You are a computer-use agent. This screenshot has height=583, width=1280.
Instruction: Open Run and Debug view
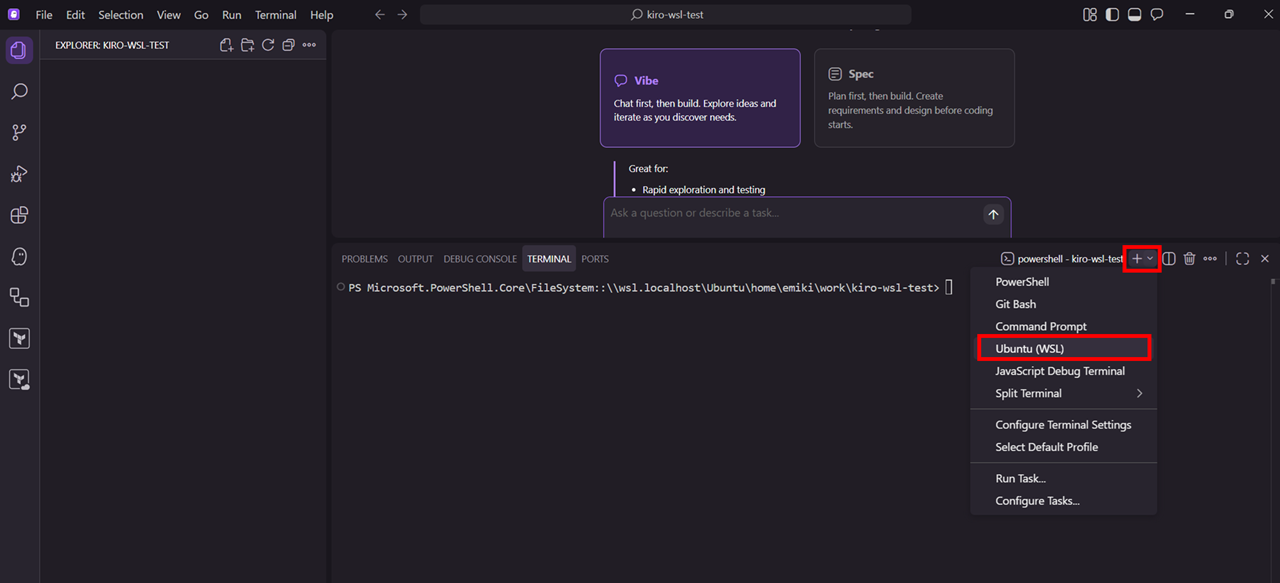(x=19, y=174)
